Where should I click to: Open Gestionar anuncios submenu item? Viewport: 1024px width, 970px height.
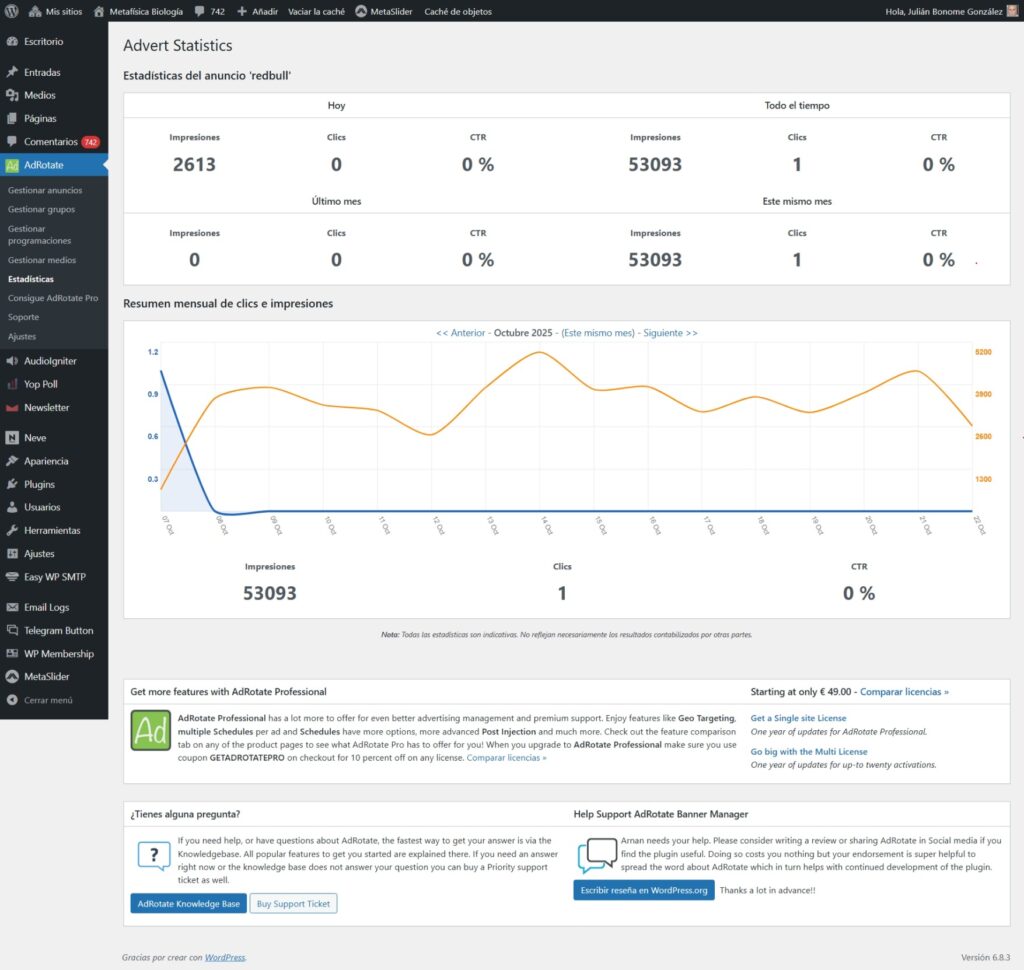[x=45, y=190]
